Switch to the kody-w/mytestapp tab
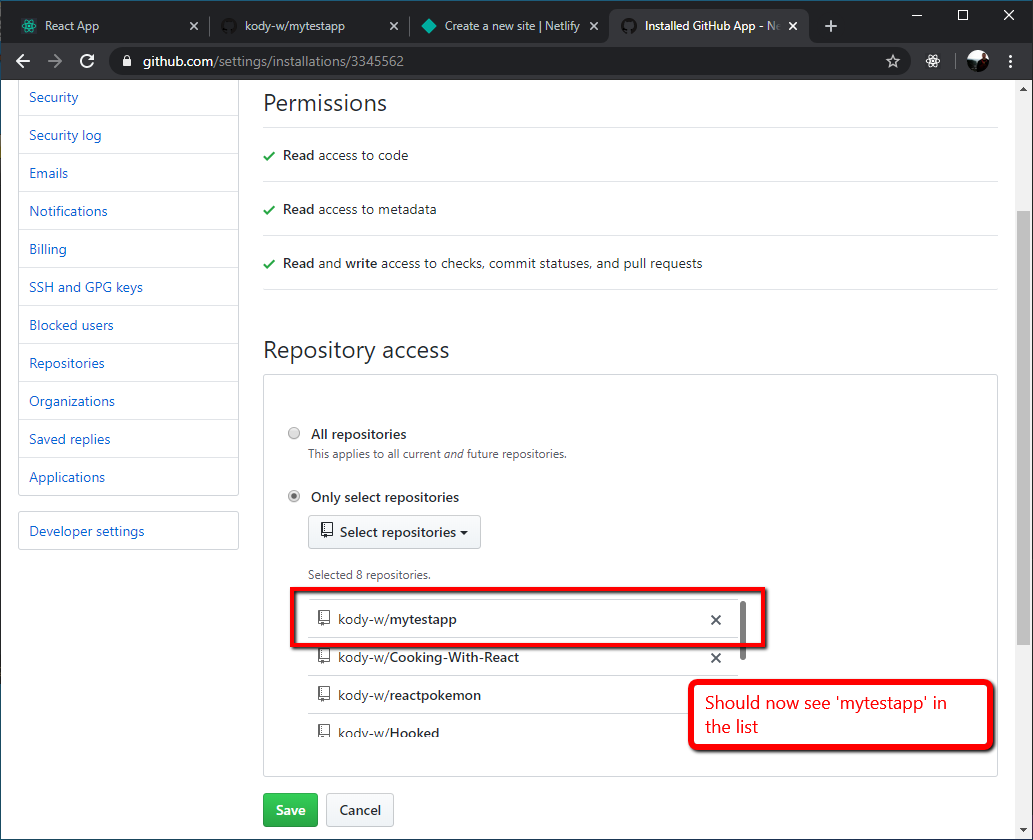Screen dimensions: 1033x840 pyautogui.click(x=308, y=26)
